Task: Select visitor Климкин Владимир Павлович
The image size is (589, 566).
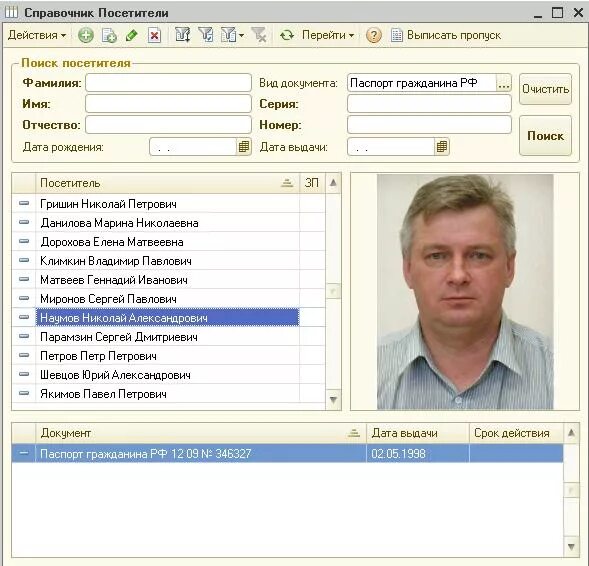Action: pos(168,261)
